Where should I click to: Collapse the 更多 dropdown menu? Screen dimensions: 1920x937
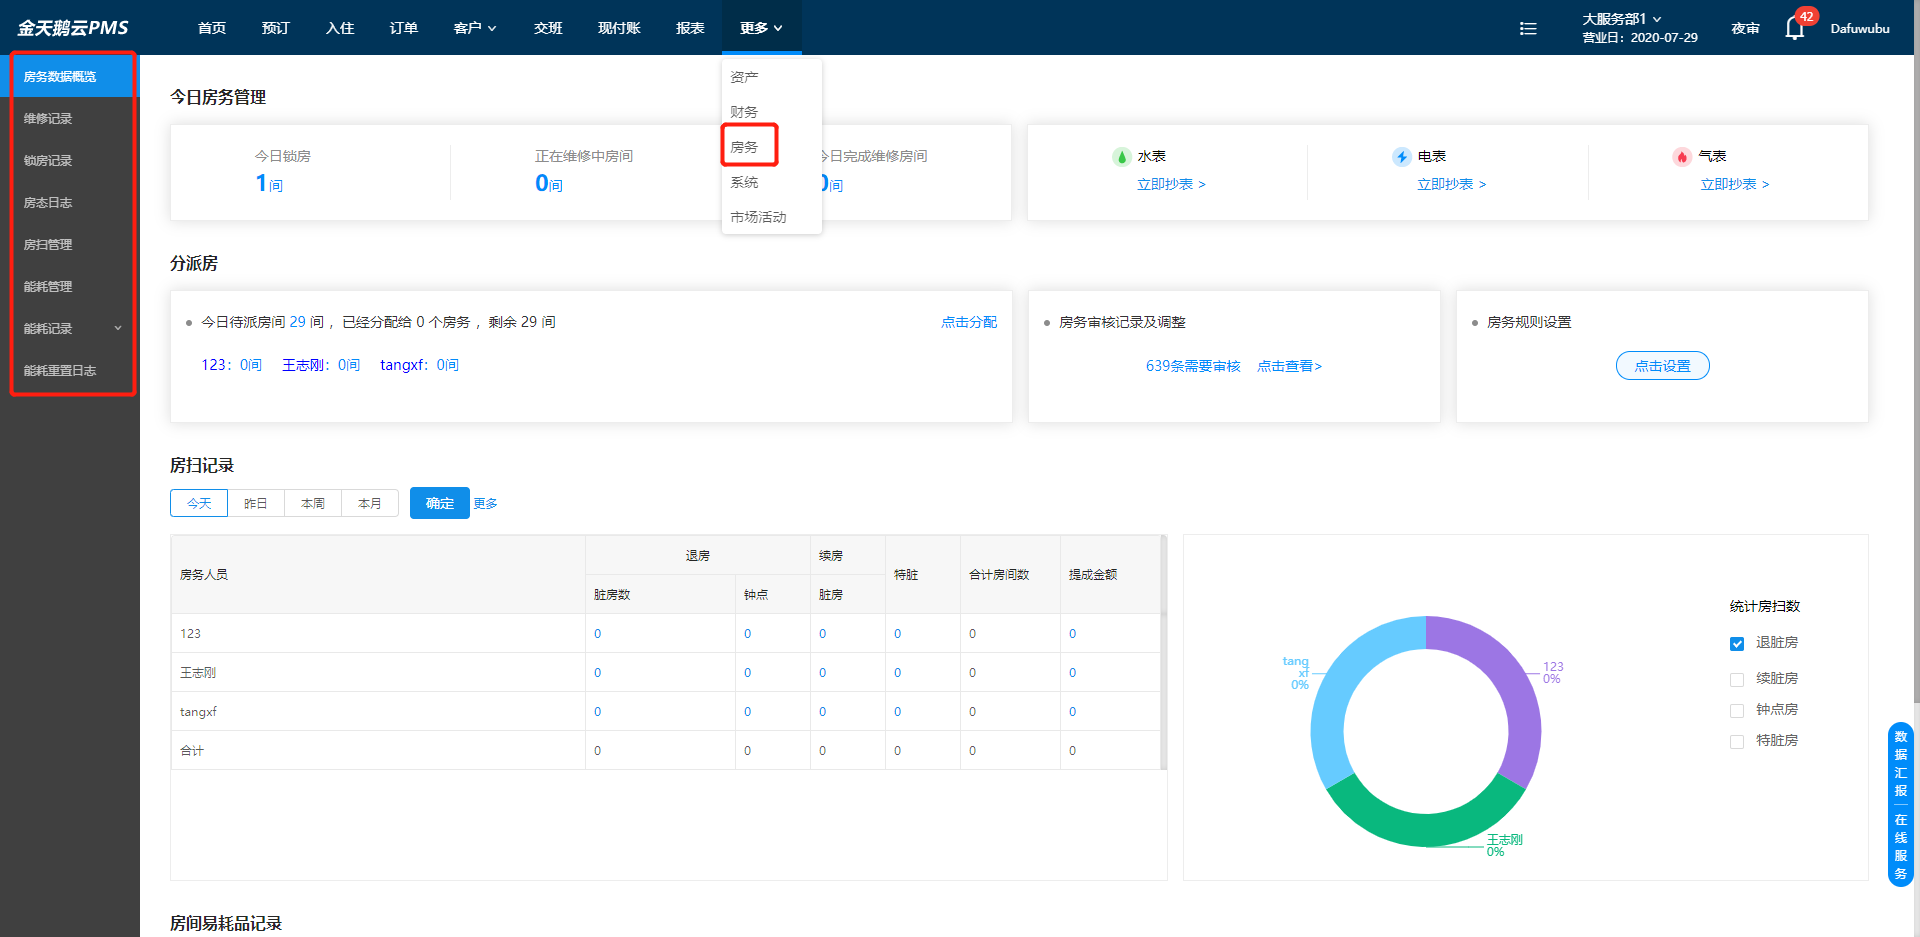pos(761,28)
